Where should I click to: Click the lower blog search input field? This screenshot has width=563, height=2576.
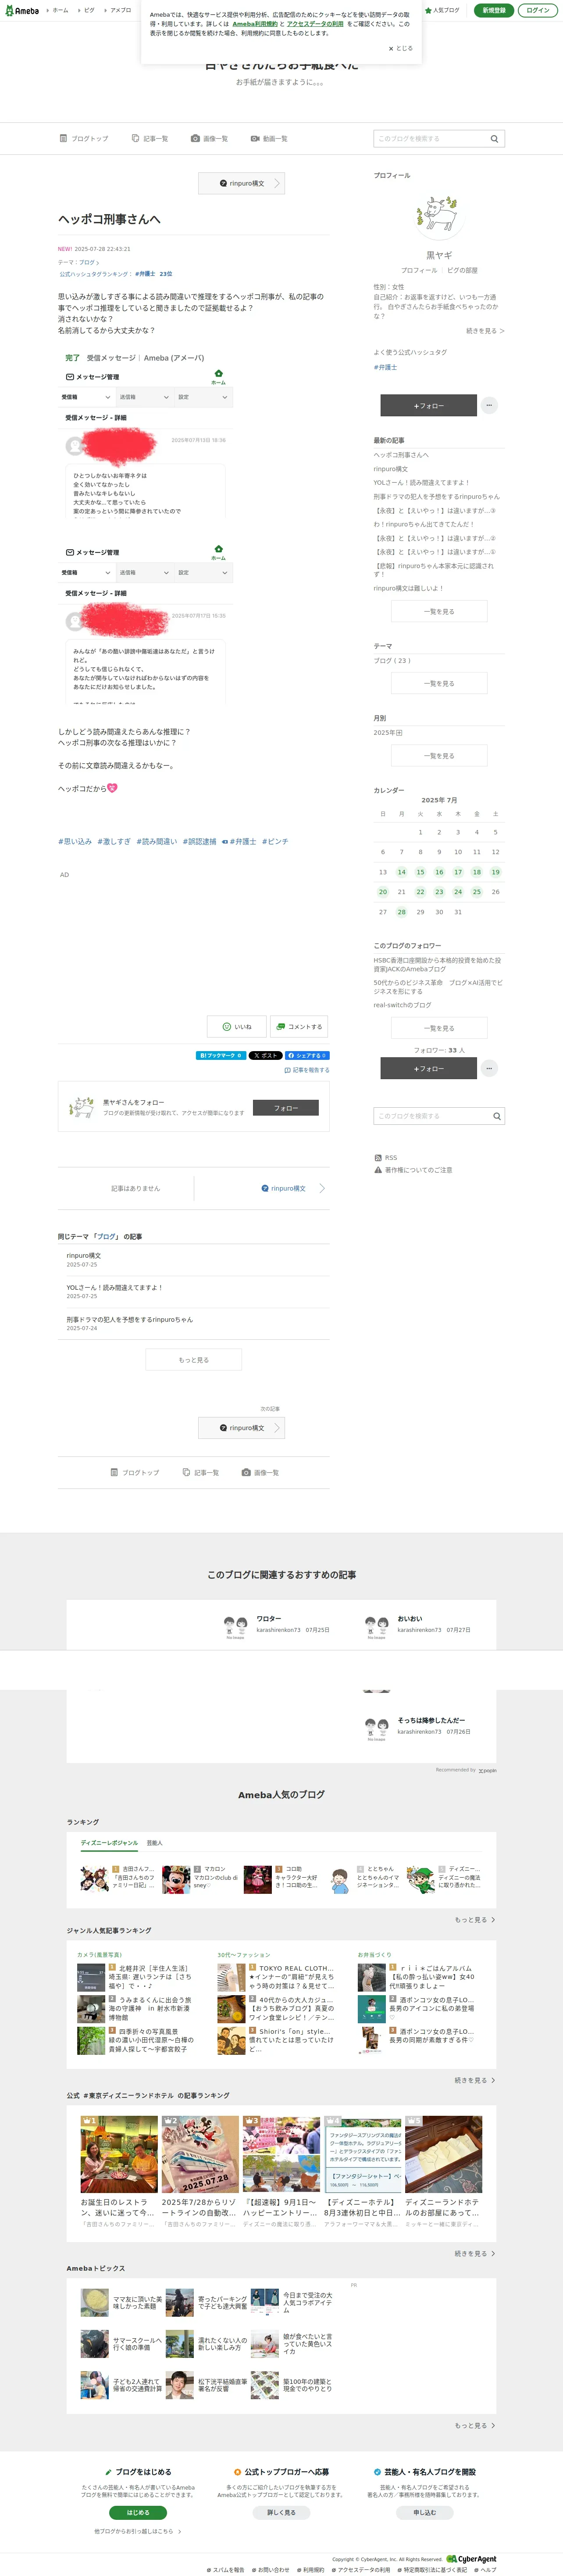click(430, 1116)
